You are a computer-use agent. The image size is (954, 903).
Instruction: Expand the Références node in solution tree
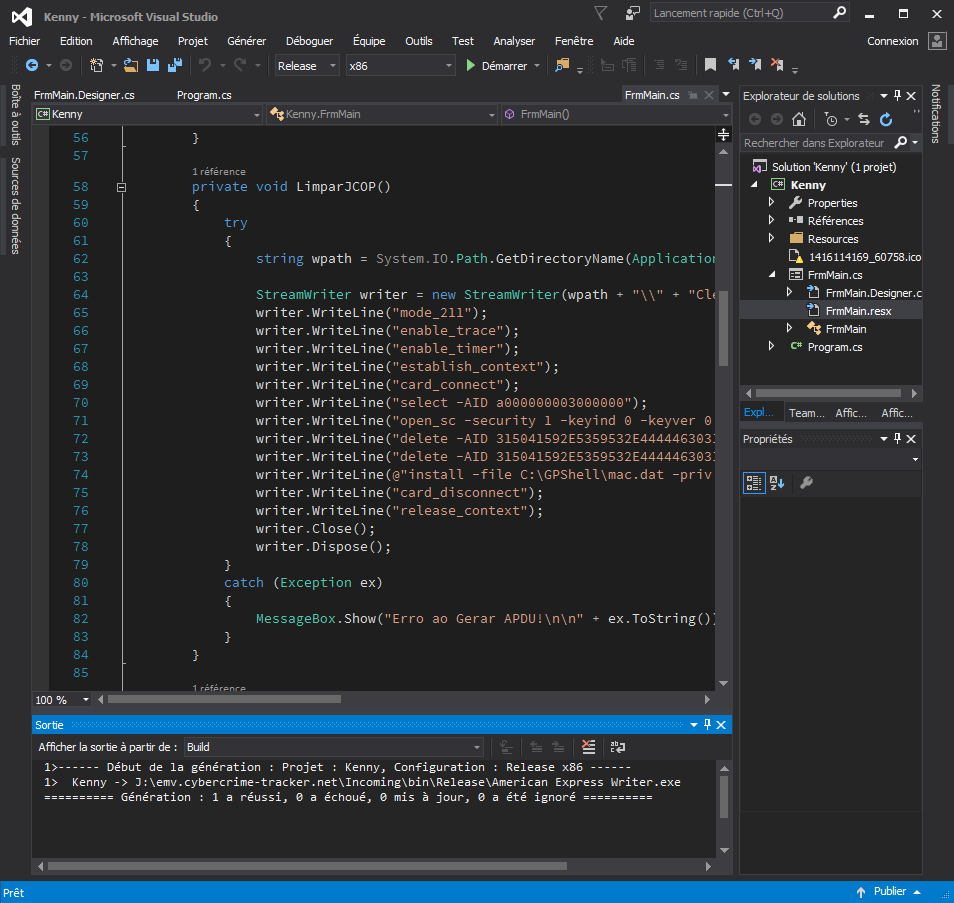pos(771,220)
